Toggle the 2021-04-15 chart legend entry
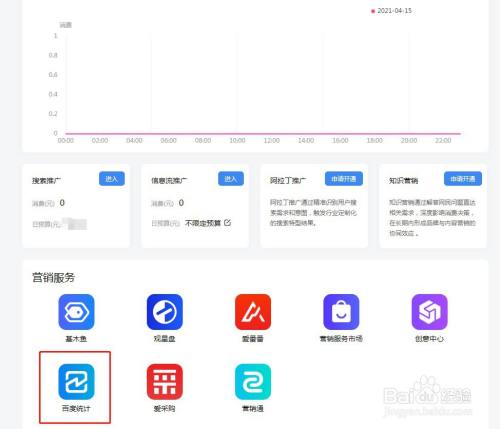 click(x=392, y=11)
